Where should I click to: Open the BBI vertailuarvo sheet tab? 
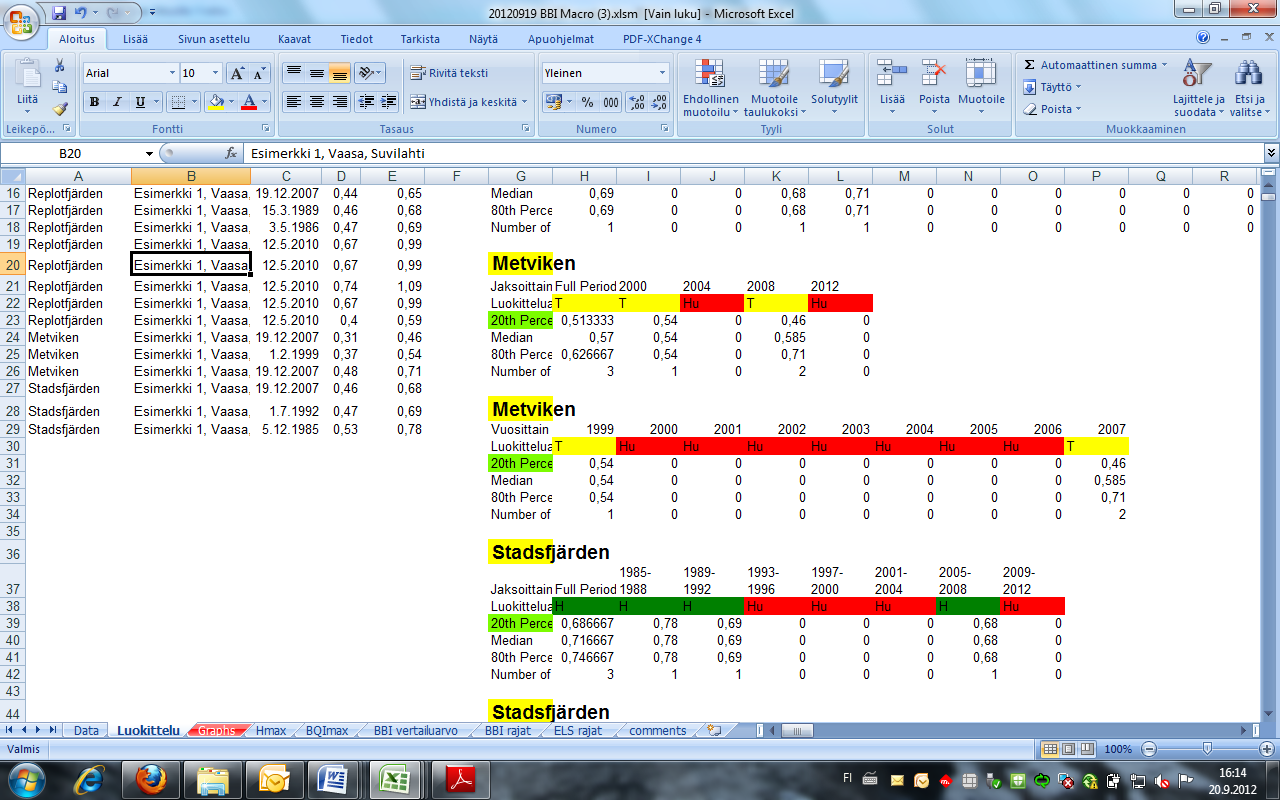tap(416, 731)
